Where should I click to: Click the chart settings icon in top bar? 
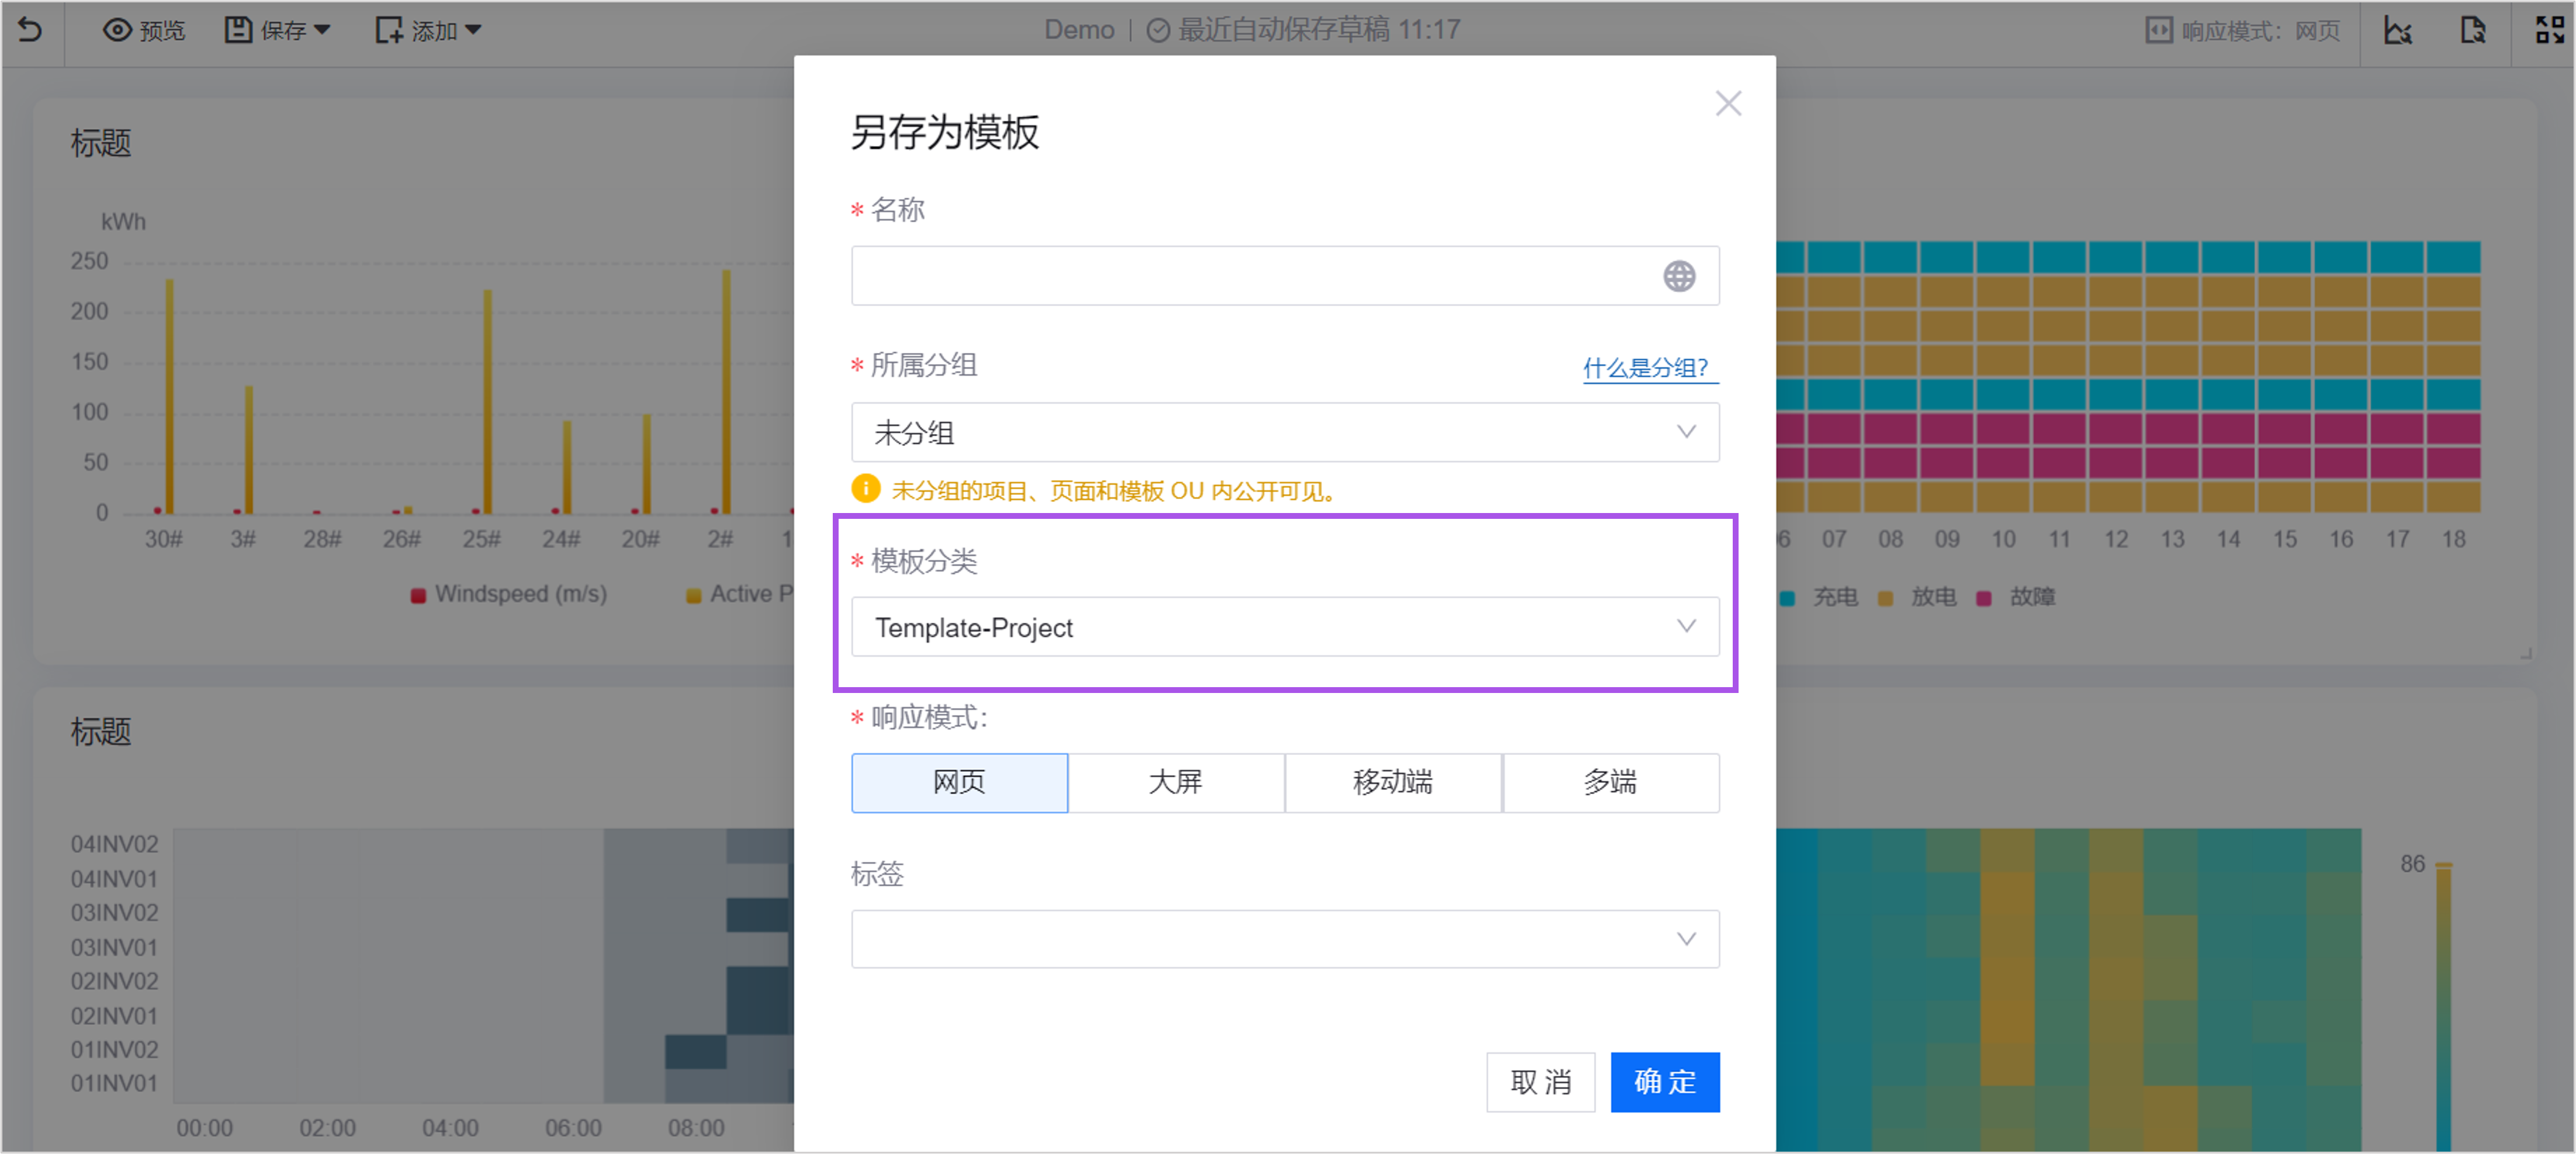(2398, 30)
